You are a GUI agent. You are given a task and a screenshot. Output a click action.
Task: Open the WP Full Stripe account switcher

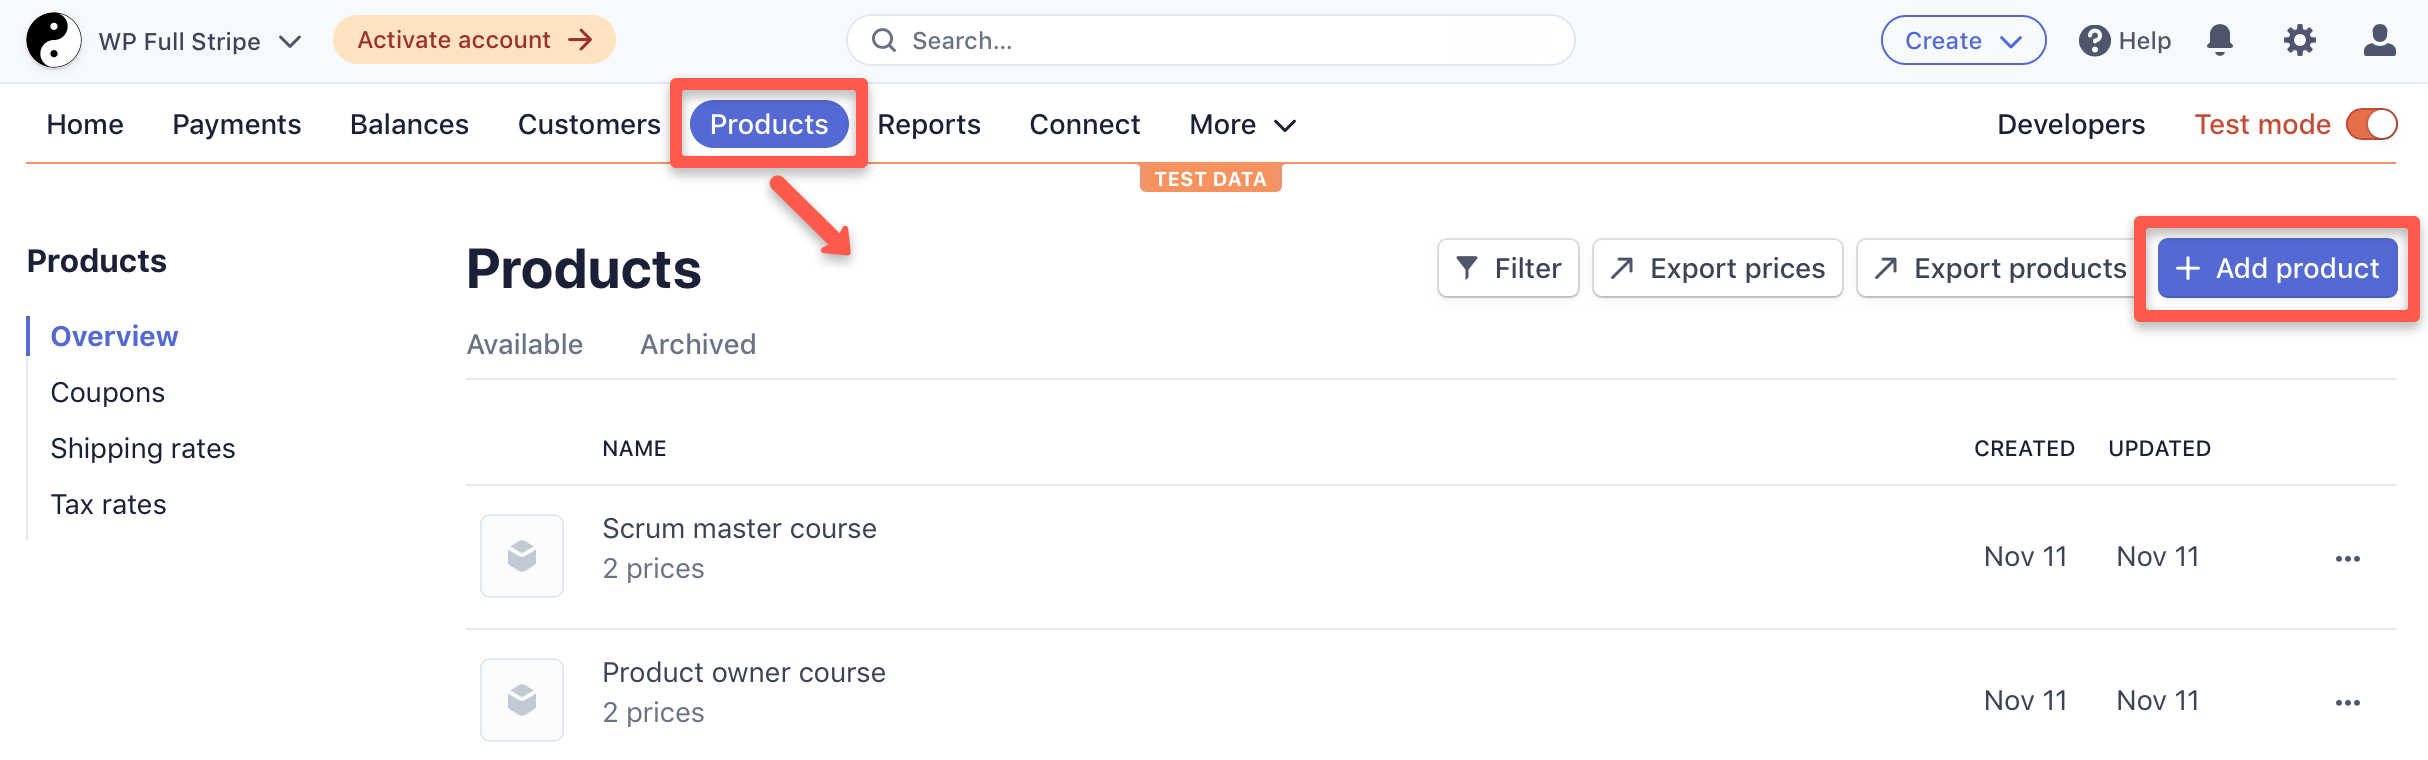tap(196, 41)
